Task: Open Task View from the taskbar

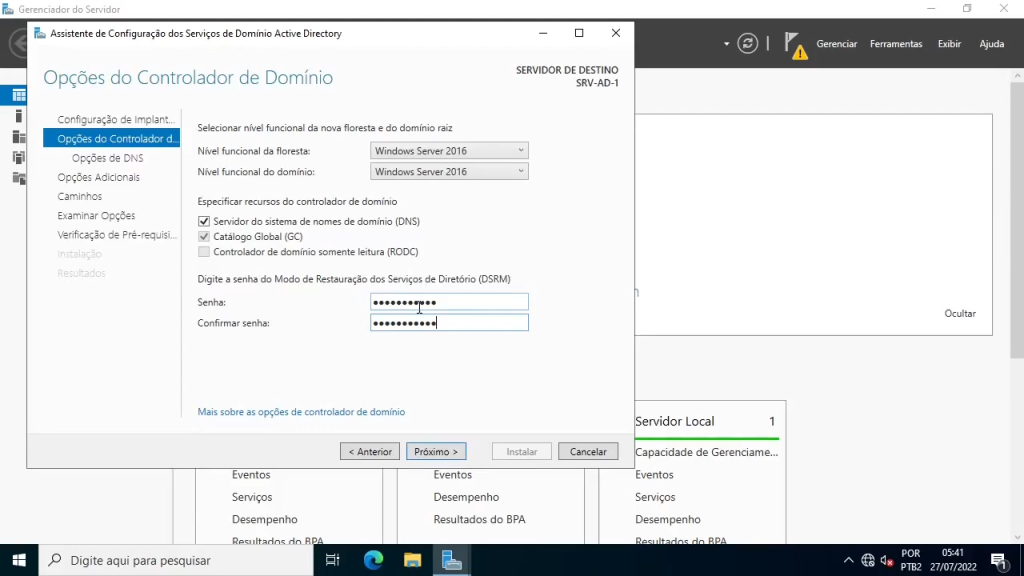Action: 332,560
